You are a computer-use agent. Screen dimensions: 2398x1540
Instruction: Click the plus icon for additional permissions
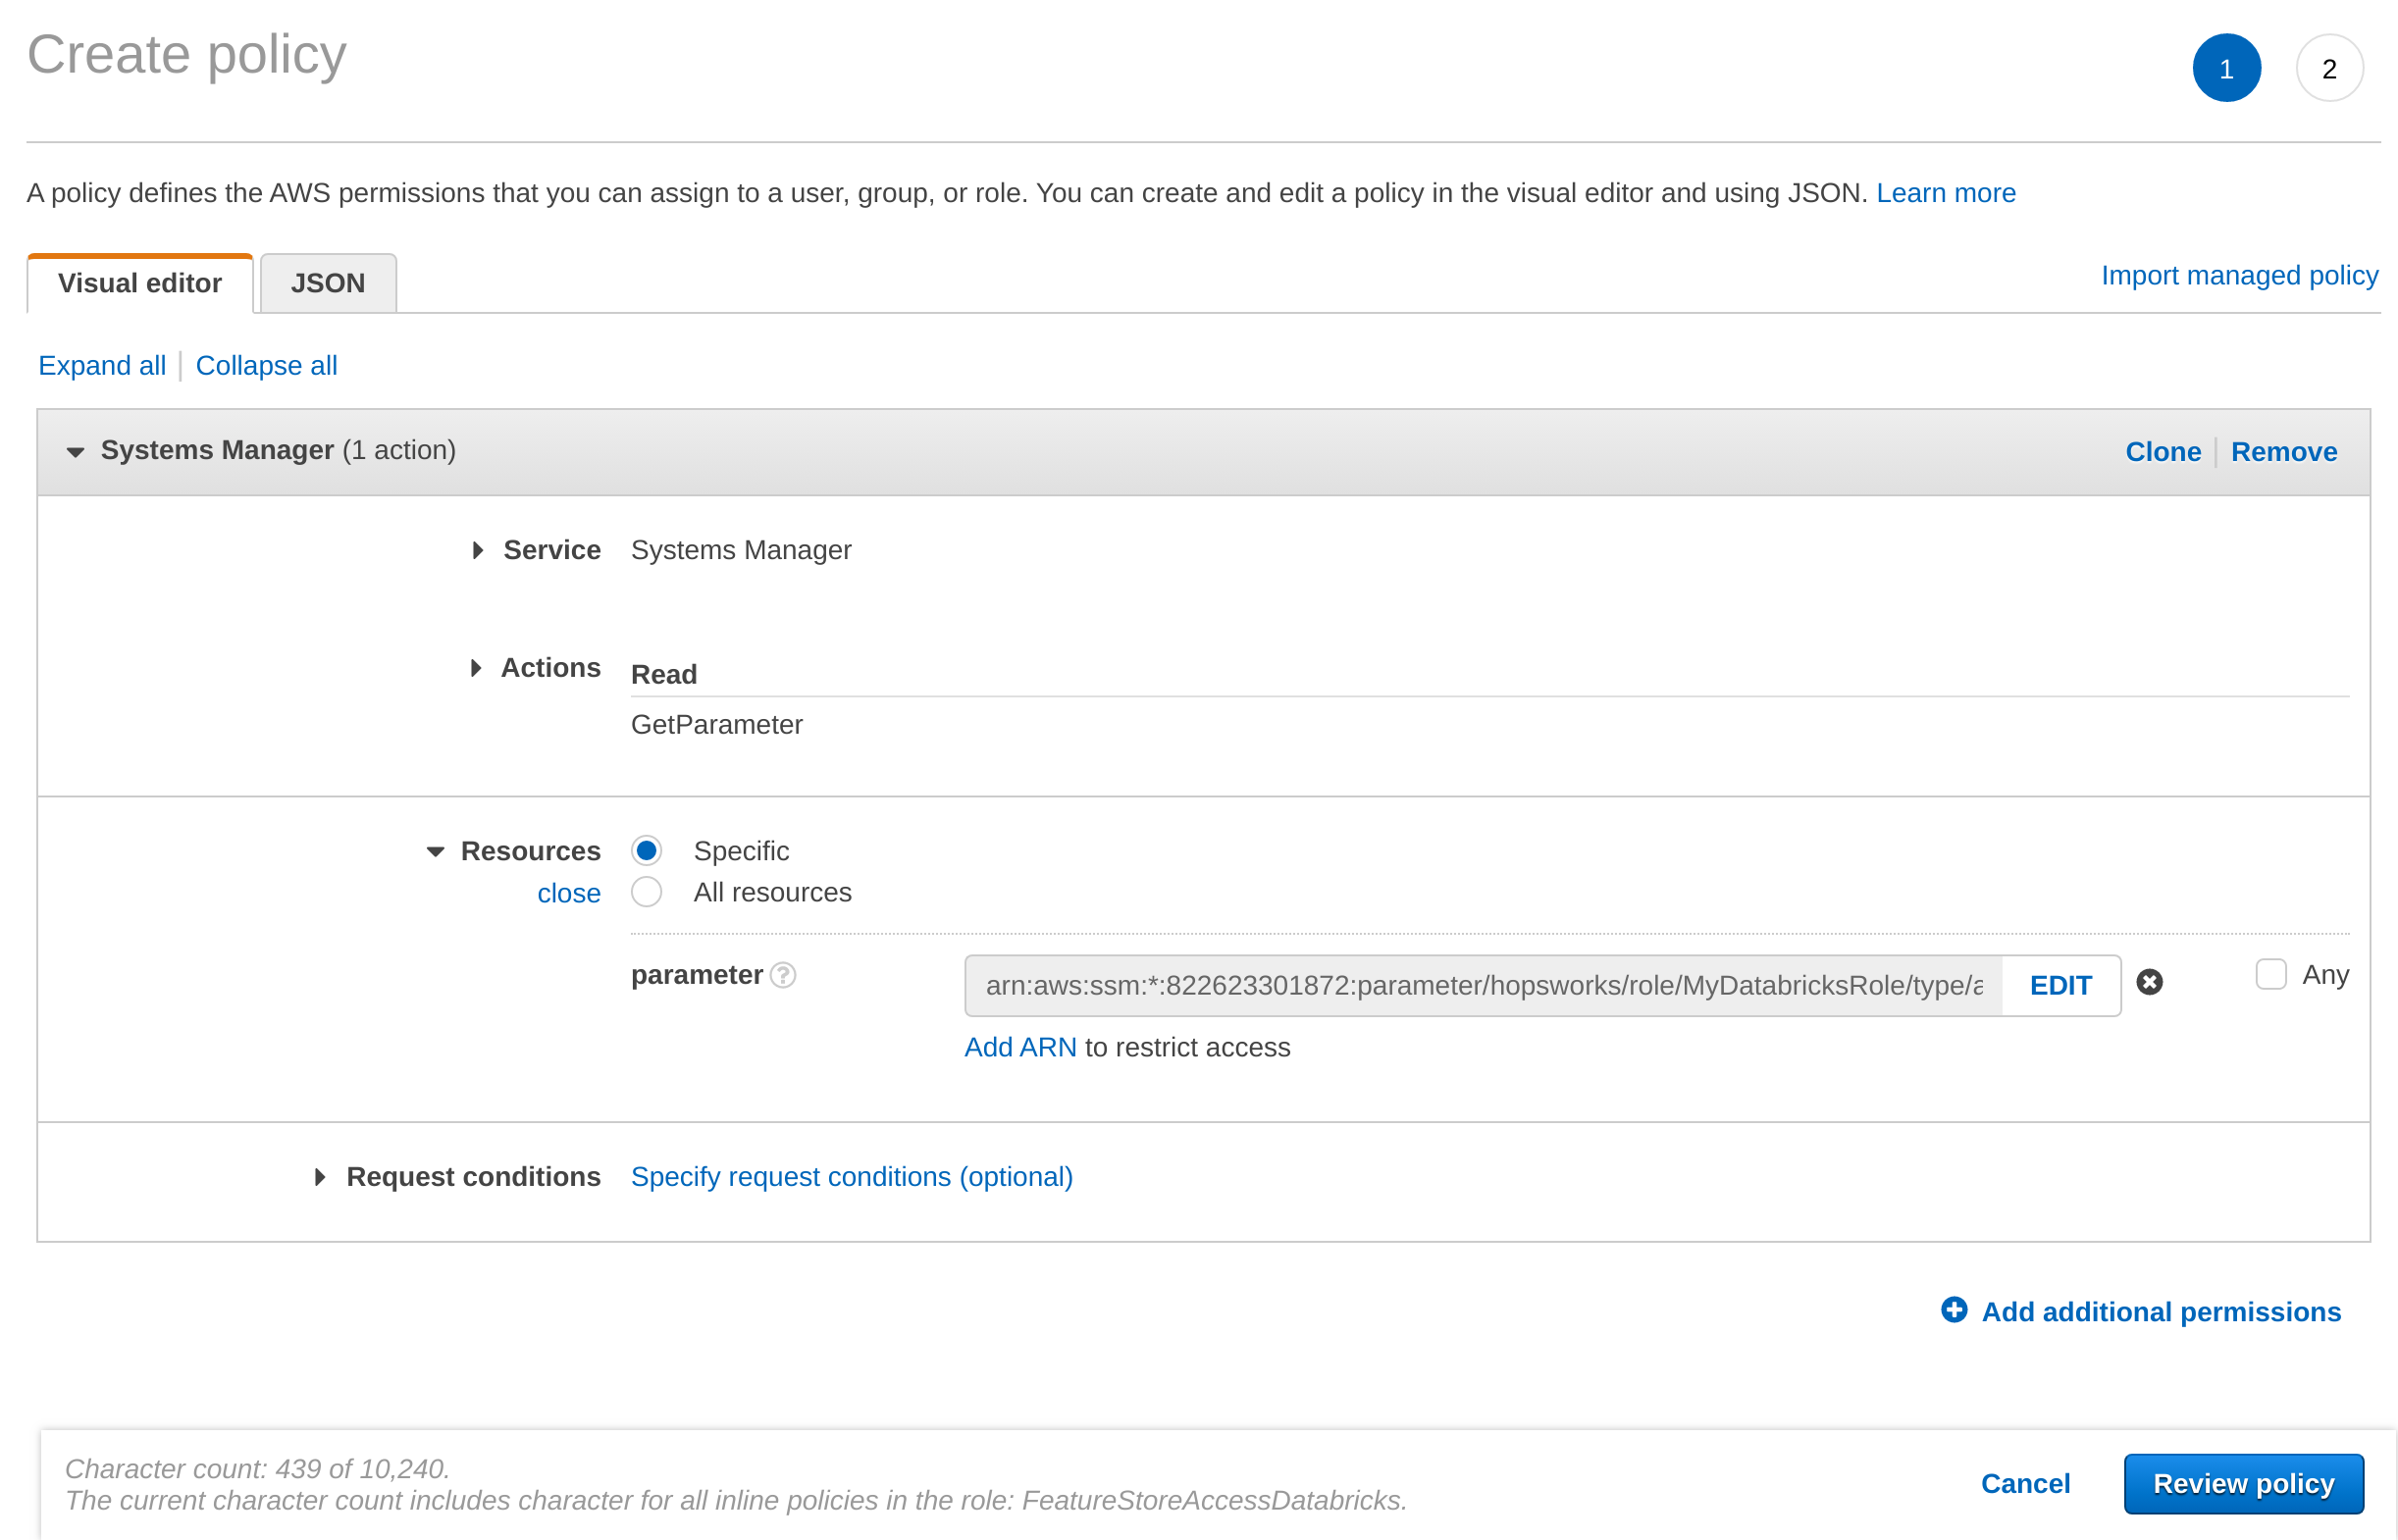point(1953,1310)
